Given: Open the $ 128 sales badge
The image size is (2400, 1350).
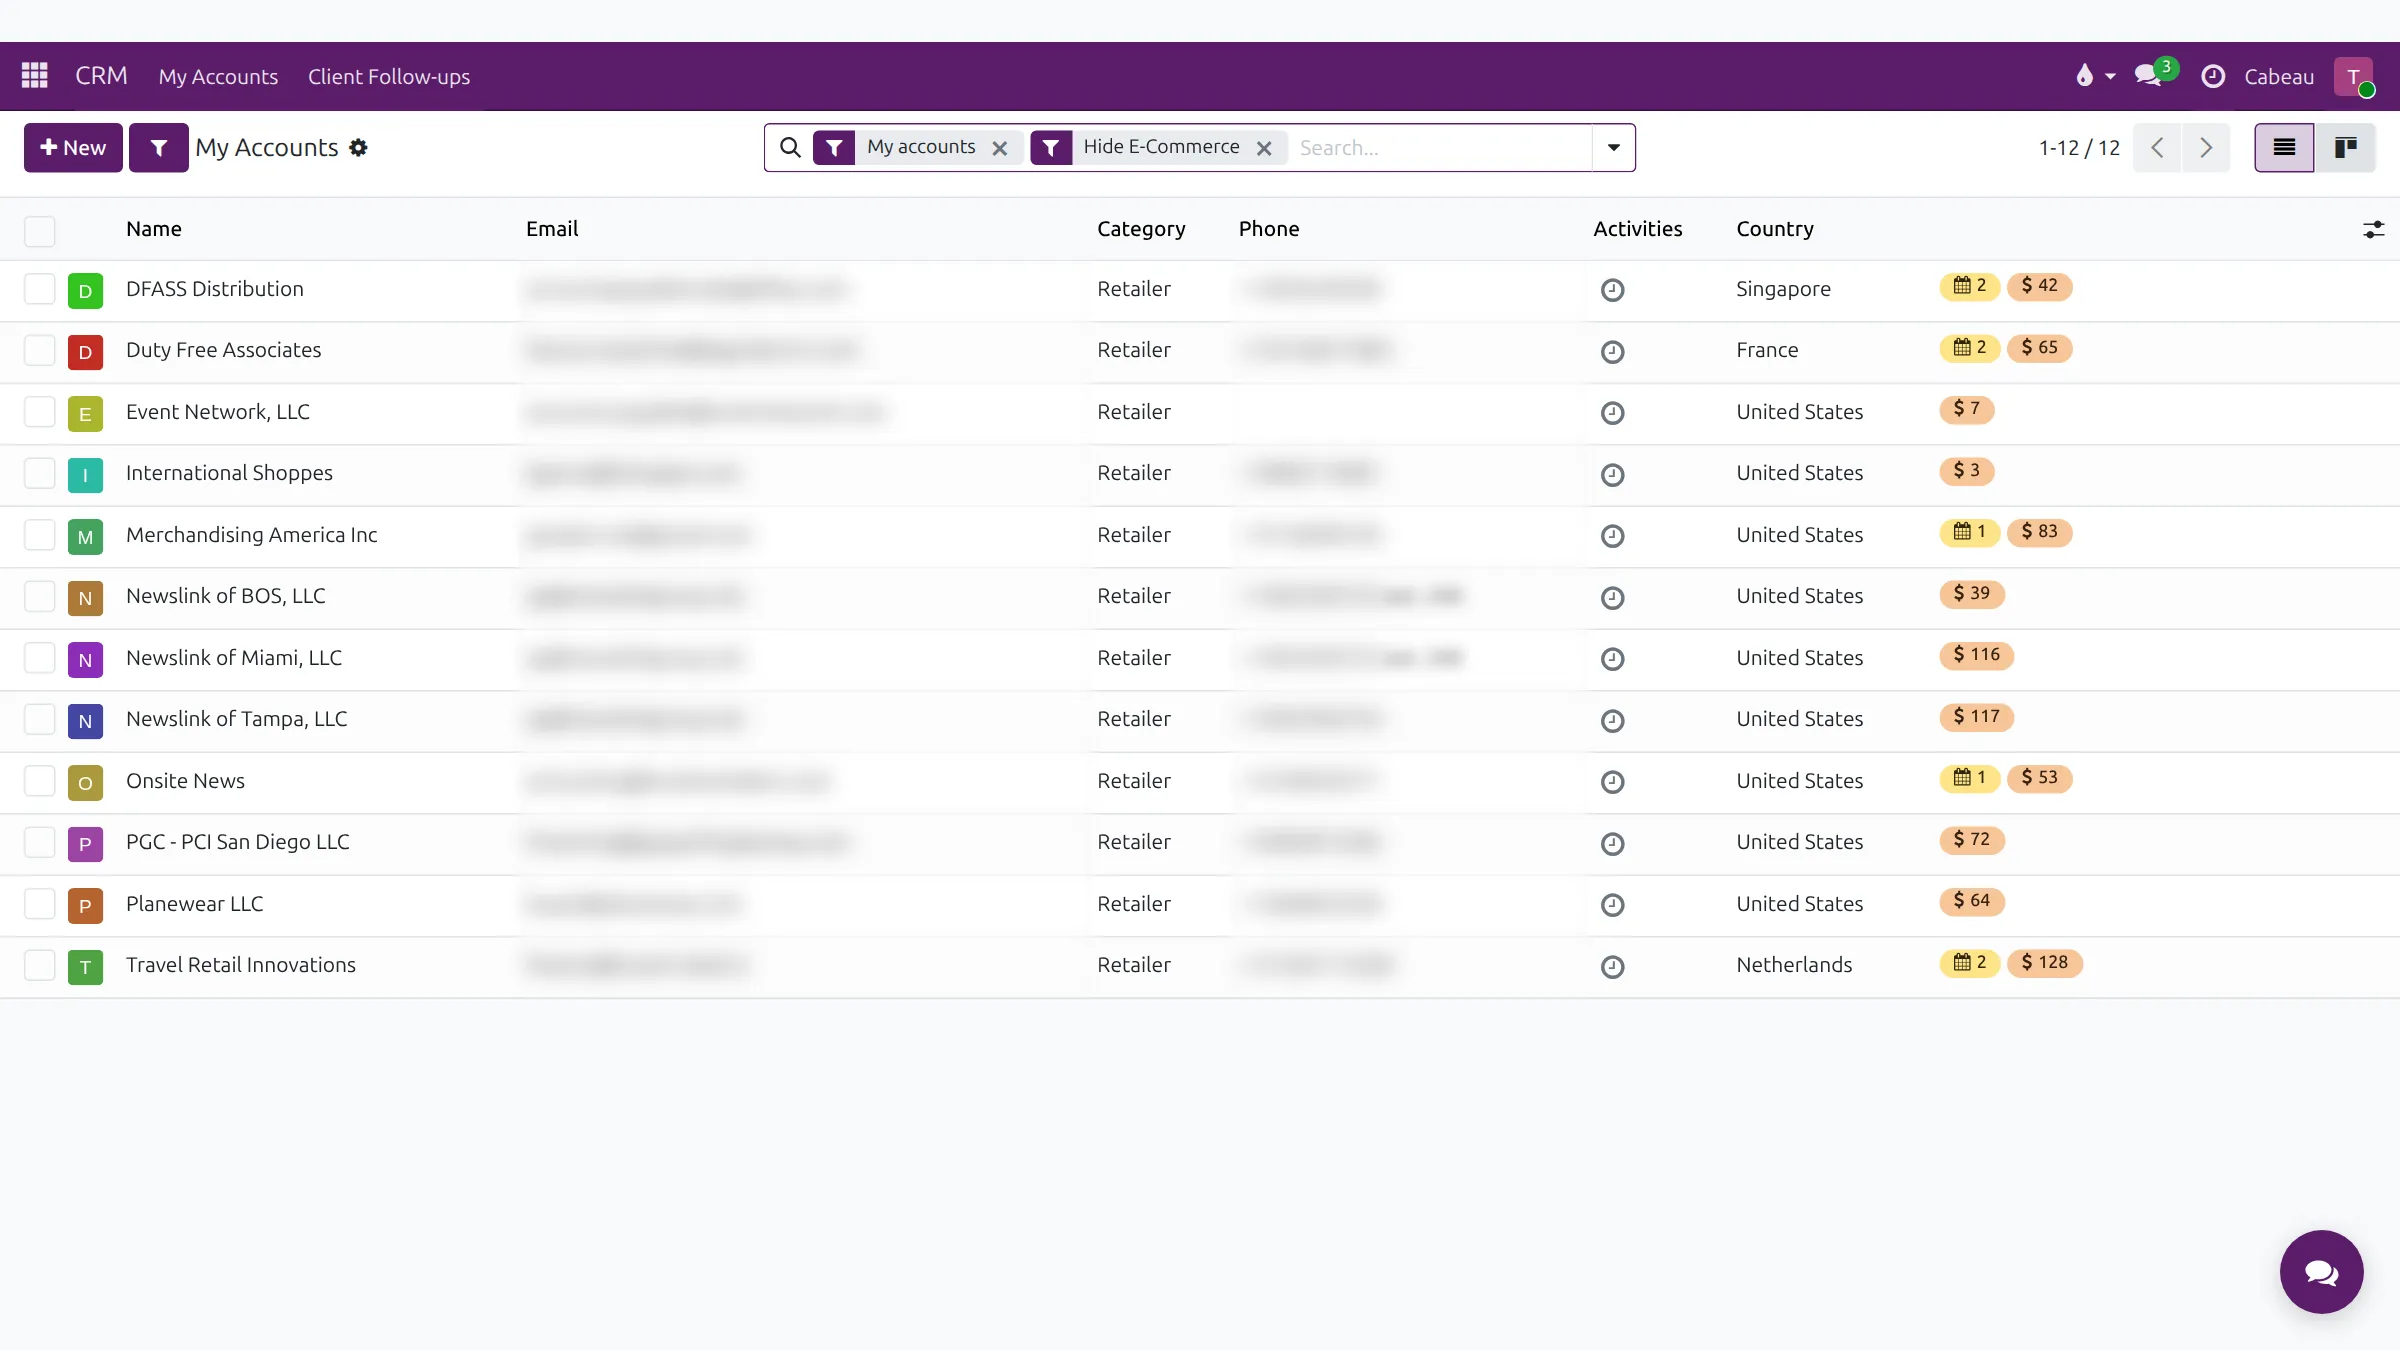Looking at the screenshot, I should coord(2044,963).
